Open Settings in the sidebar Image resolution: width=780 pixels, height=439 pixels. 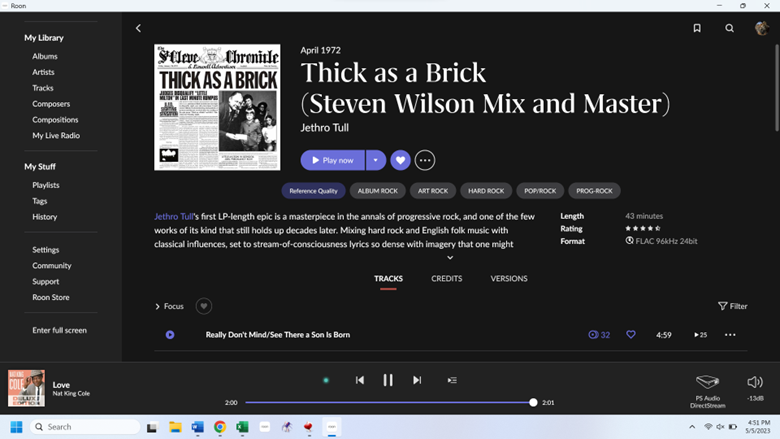(46, 250)
